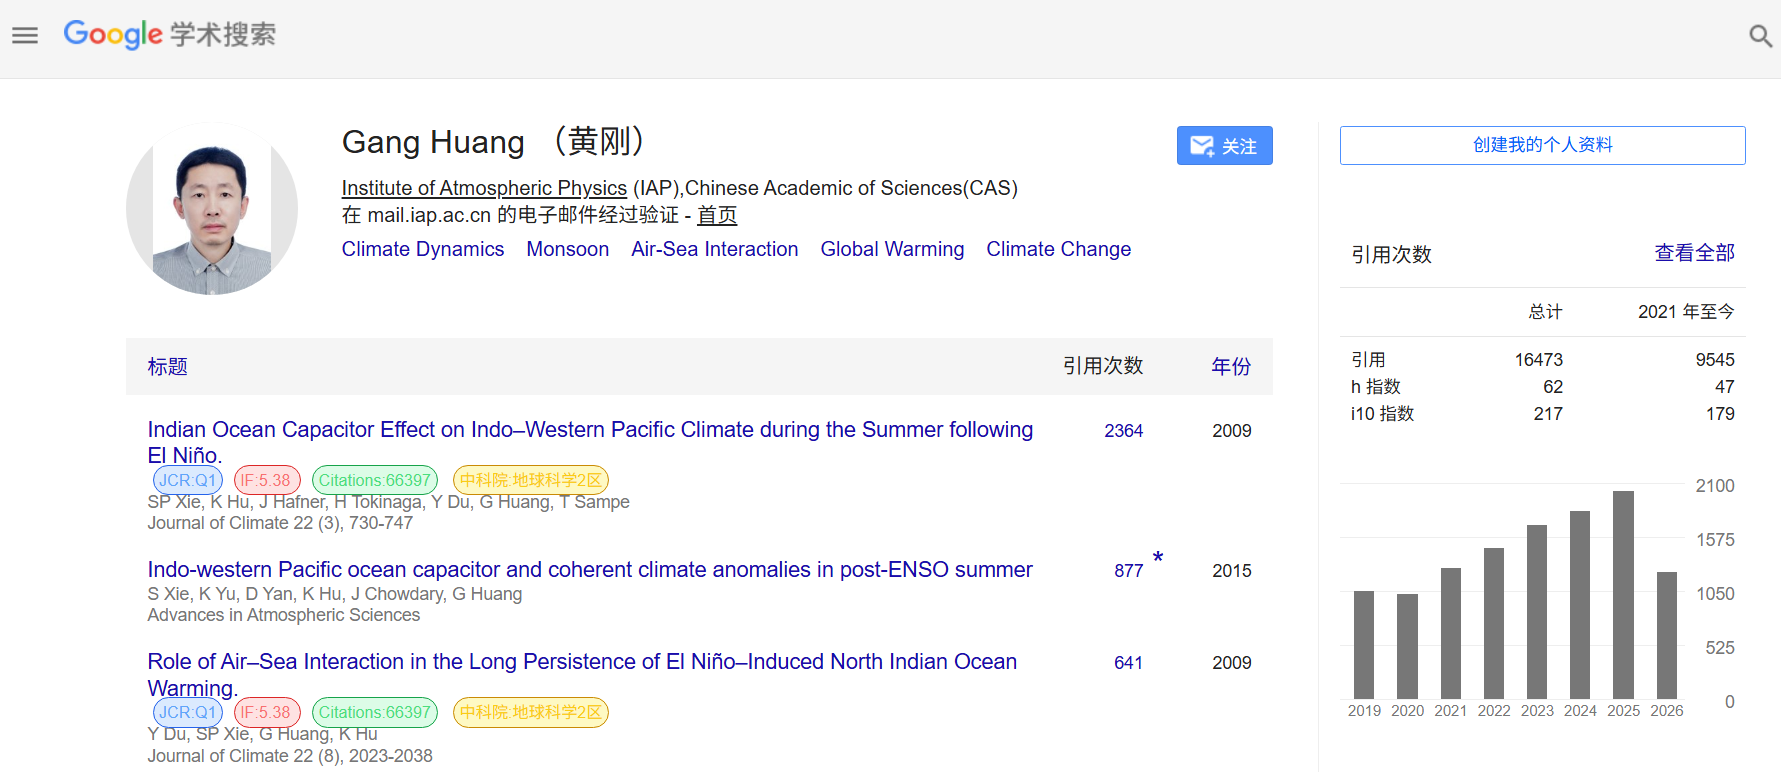The image size is (1781, 772).
Task: Sort by 年份 column header
Action: click(x=1231, y=367)
